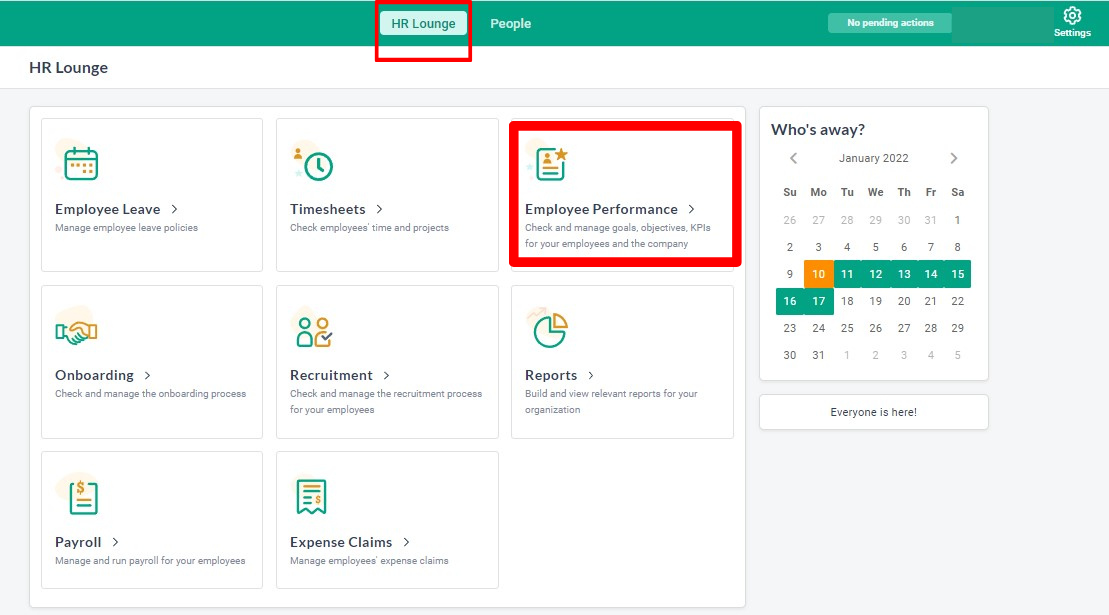Image resolution: width=1109 pixels, height=615 pixels.
Task: Switch to the HR Lounge tab
Action: pos(423,23)
